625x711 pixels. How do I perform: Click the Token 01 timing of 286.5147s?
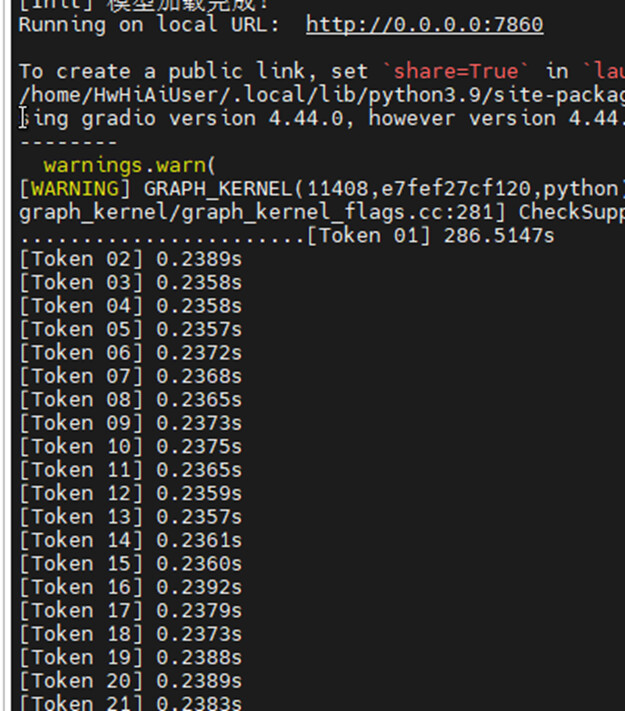pyautogui.click(x=430, y=236)
